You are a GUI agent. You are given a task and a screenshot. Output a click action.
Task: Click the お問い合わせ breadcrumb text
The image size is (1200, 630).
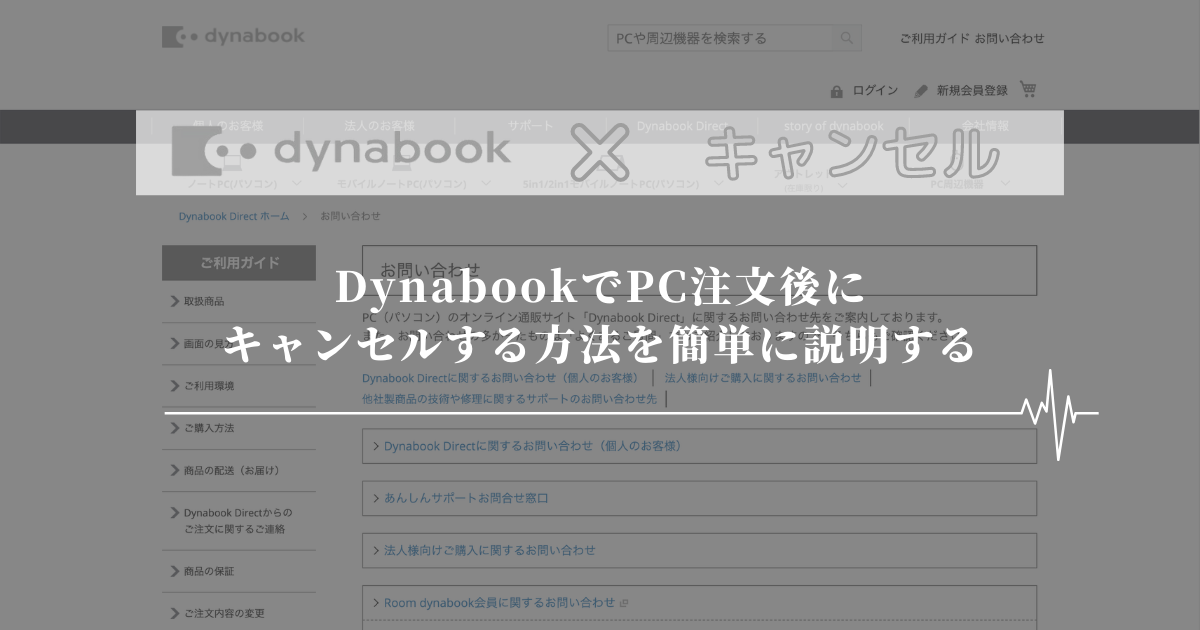(350, 216)
